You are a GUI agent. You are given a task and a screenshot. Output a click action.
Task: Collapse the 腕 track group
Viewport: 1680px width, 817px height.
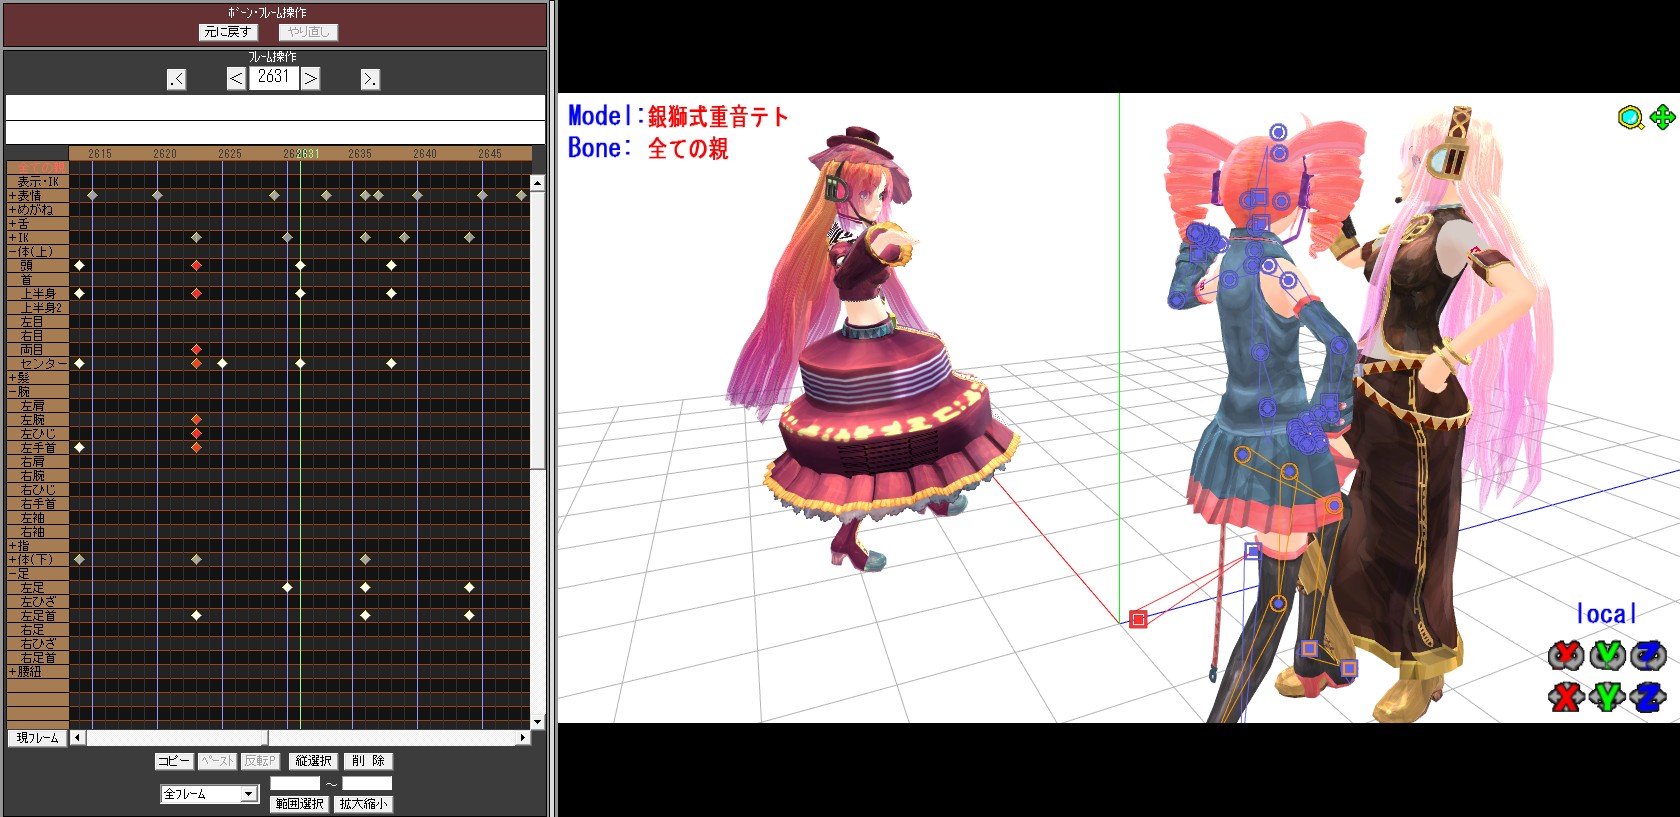12,392
